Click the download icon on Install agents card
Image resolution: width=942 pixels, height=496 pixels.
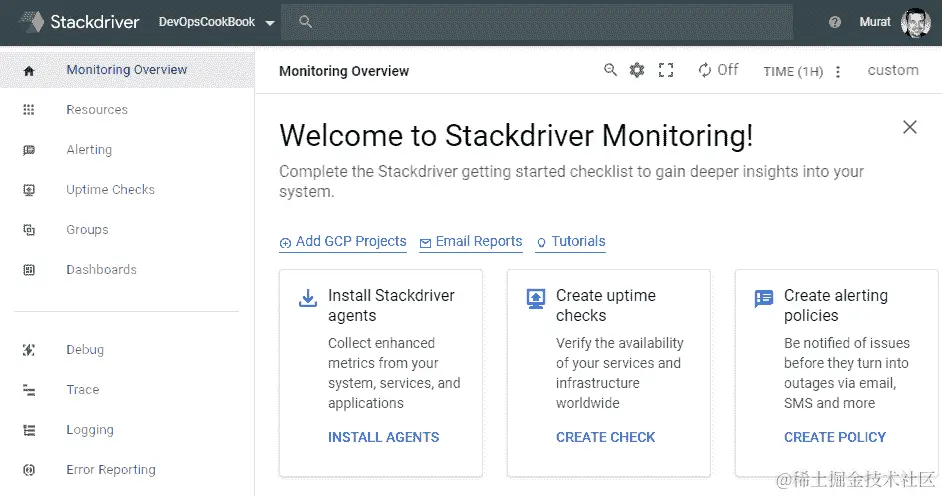point(308,298)
